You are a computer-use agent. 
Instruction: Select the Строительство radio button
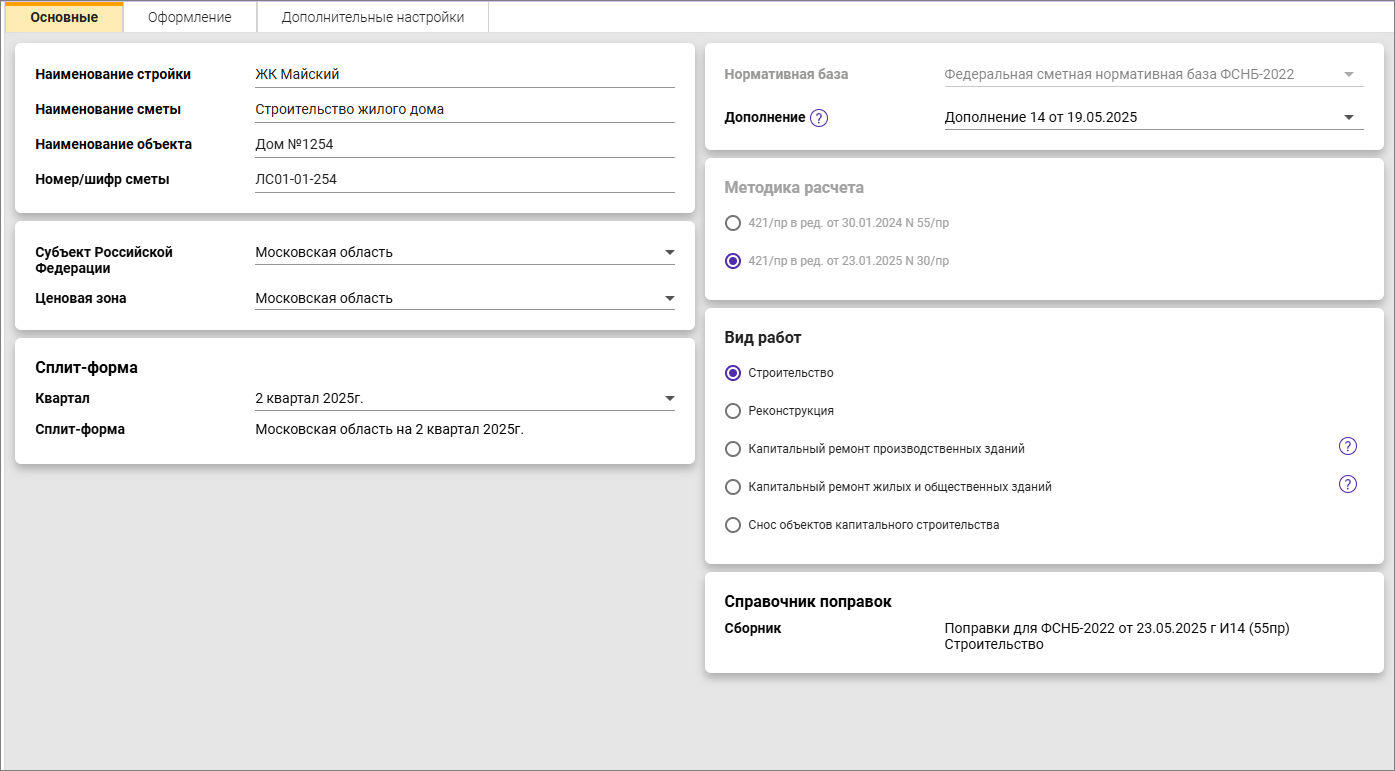tap(733, 373)
